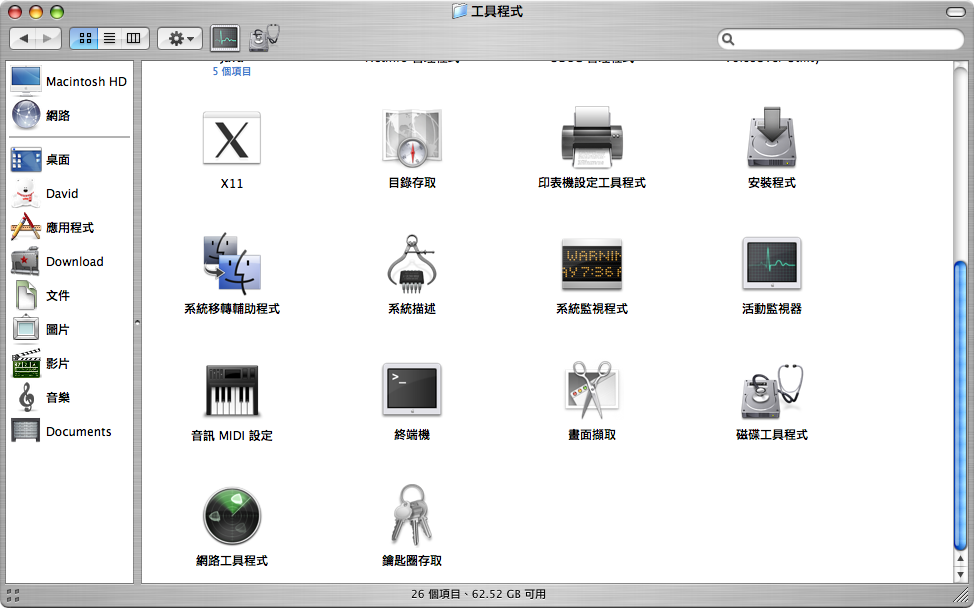The width and height of the screenshot is (974, 608).
Task: Open the 安裝程式 installer icon
Action: coord(771,137)
